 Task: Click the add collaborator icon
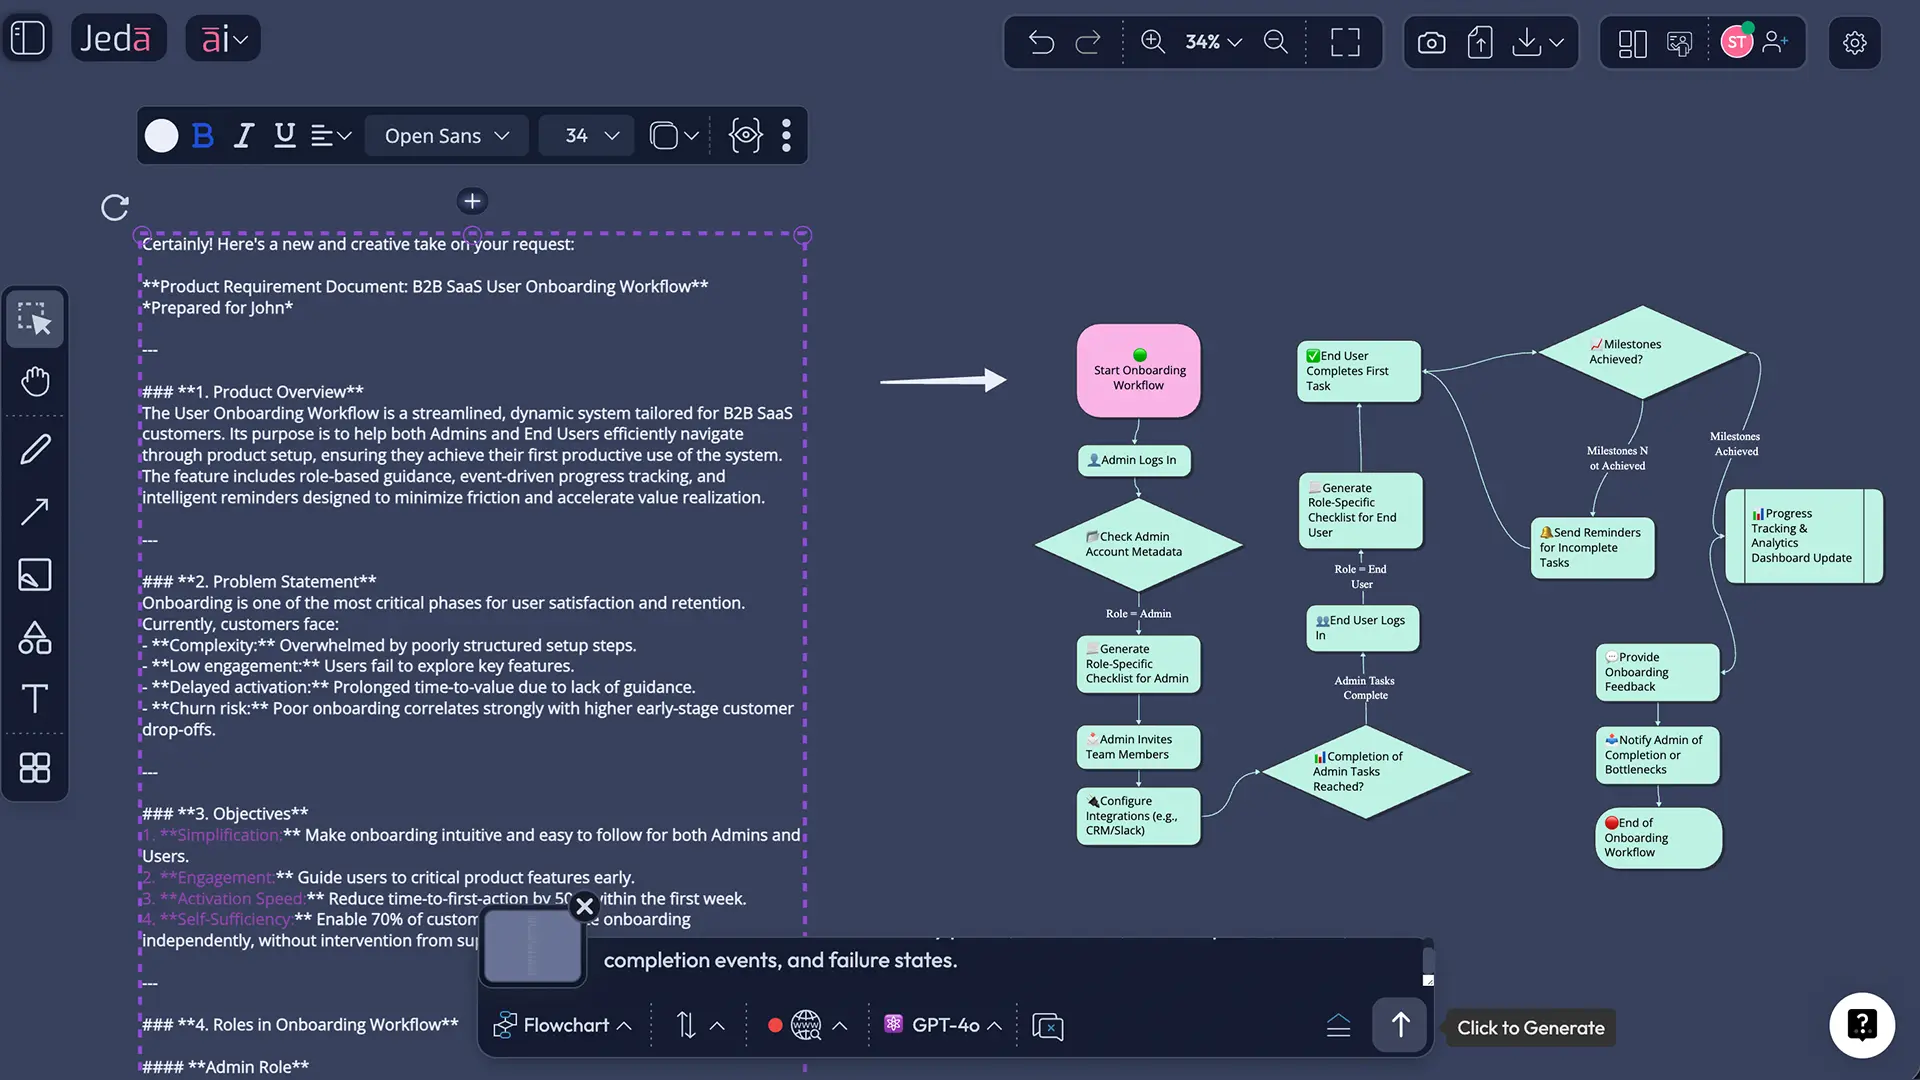tap(1776, 42)
